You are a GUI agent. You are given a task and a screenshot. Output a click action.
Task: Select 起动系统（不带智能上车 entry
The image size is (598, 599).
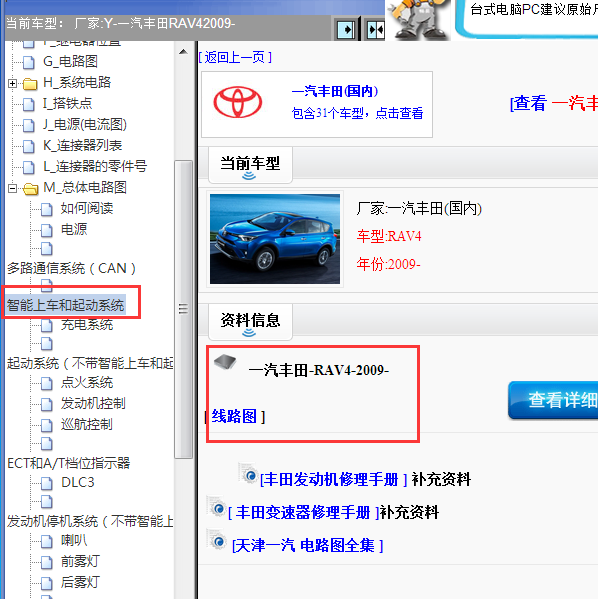[90, 363]
